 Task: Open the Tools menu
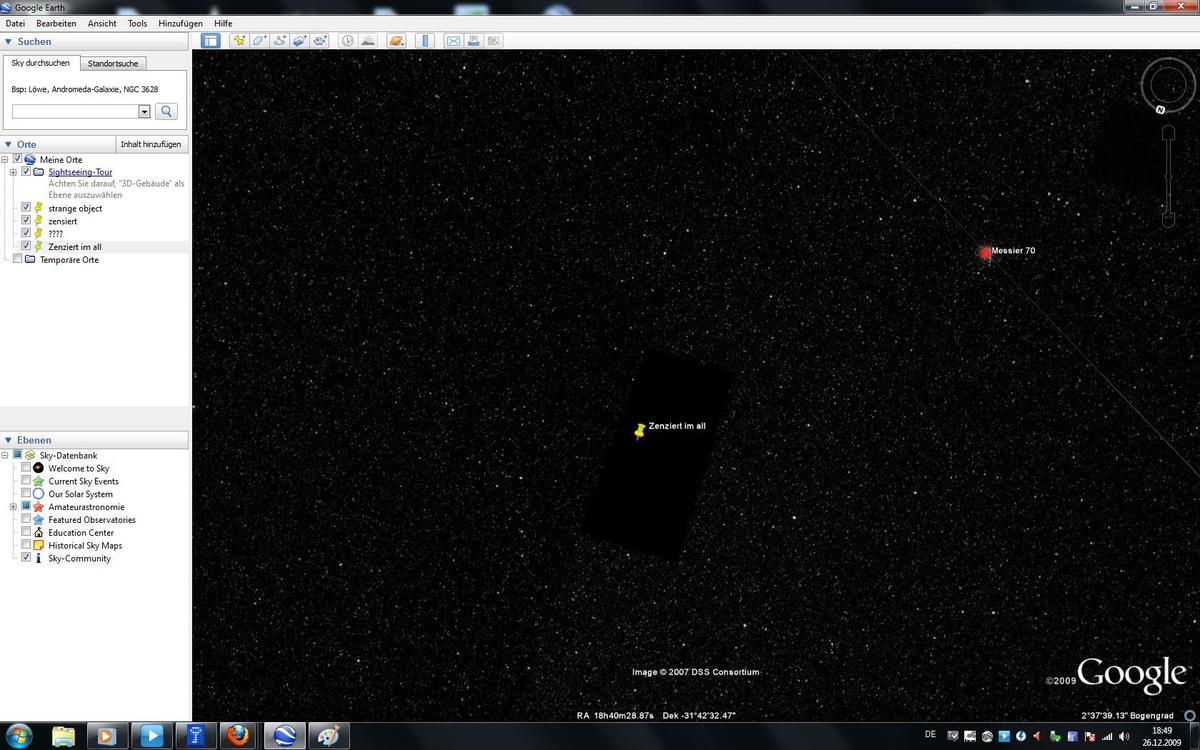click(137, 23)
